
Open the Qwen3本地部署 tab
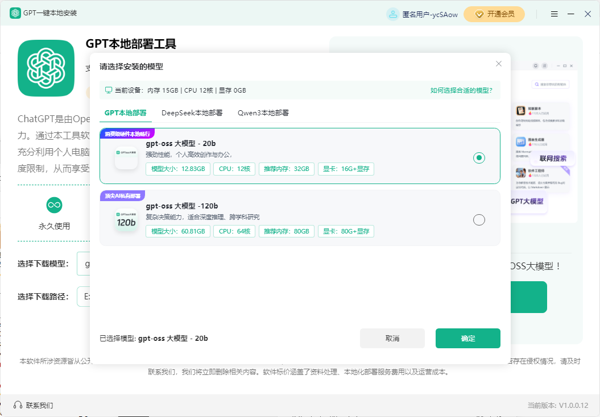(x=263, y=113)
